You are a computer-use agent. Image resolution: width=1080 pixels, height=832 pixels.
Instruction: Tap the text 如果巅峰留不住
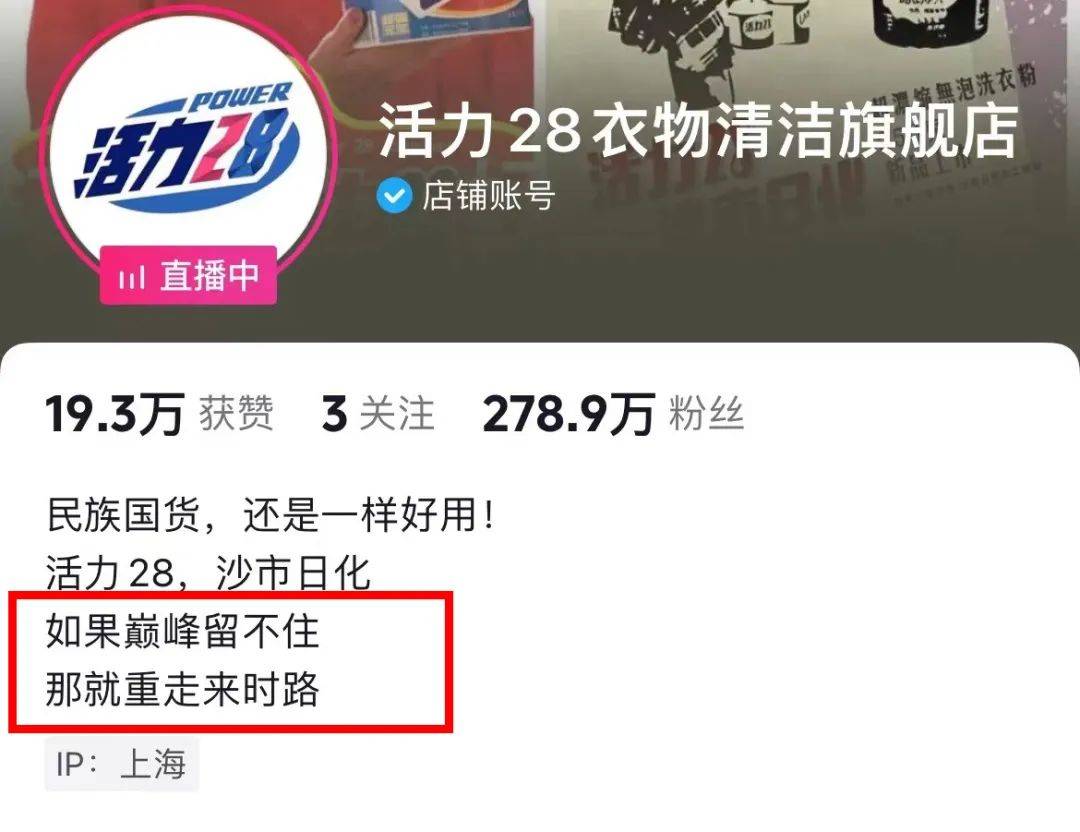pos(183,631)
